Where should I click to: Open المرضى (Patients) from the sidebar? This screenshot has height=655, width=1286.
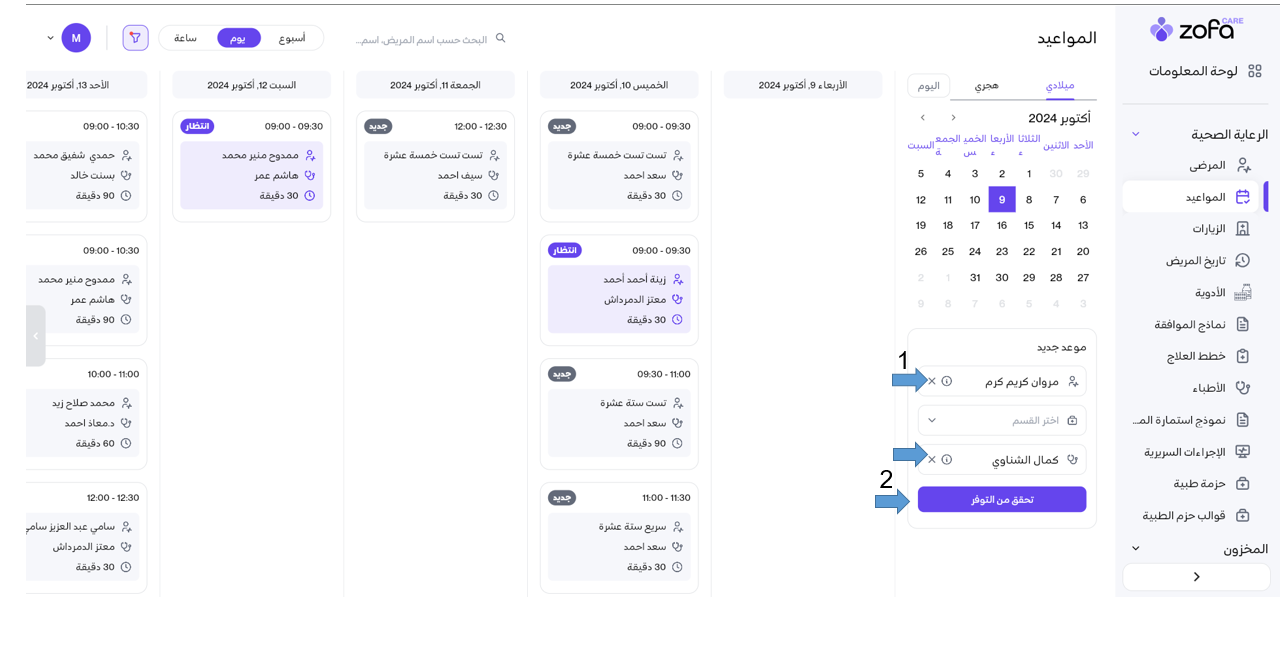coord(1207,165)
